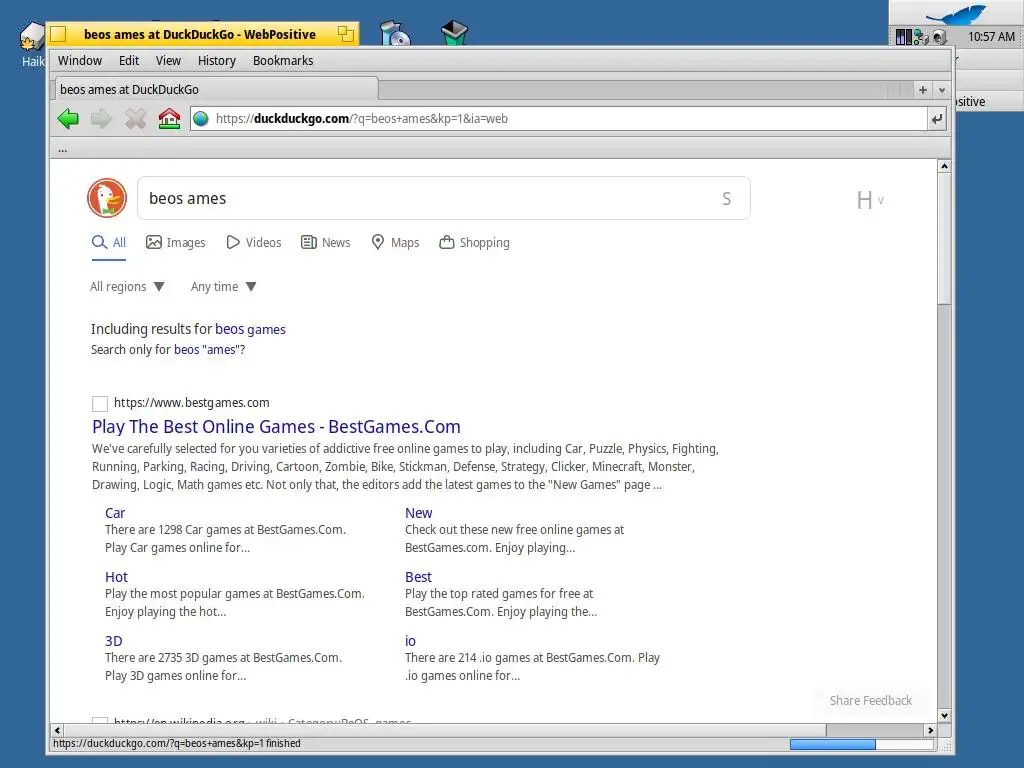
Task: Click the beos "ames" exact search link
Action: point(209,350)
